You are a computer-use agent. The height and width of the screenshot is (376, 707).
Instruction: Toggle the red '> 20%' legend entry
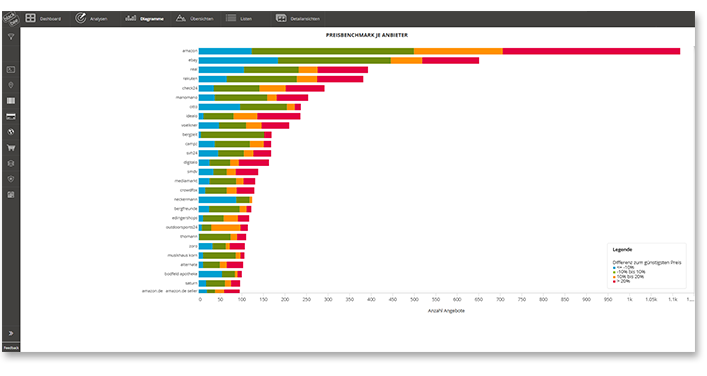pos(621,281)
